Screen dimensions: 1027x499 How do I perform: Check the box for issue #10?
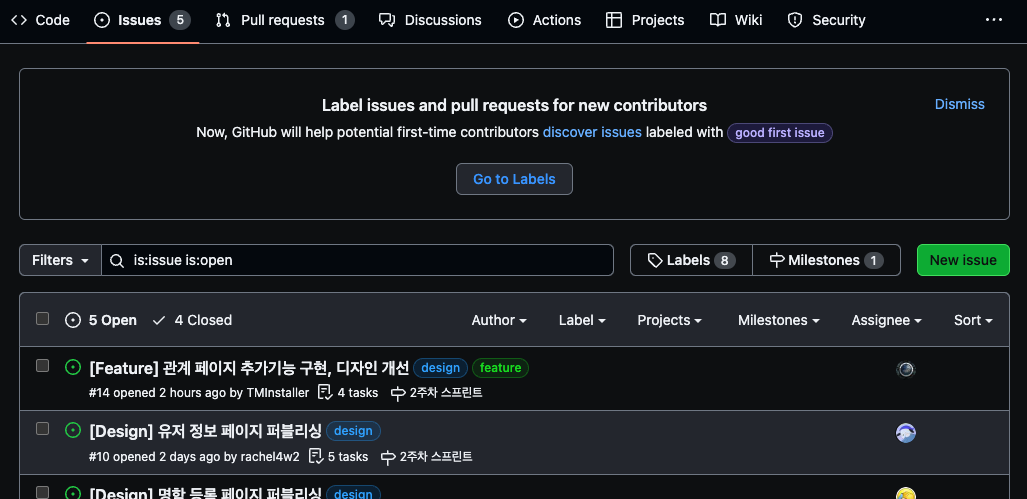(43, 428)
